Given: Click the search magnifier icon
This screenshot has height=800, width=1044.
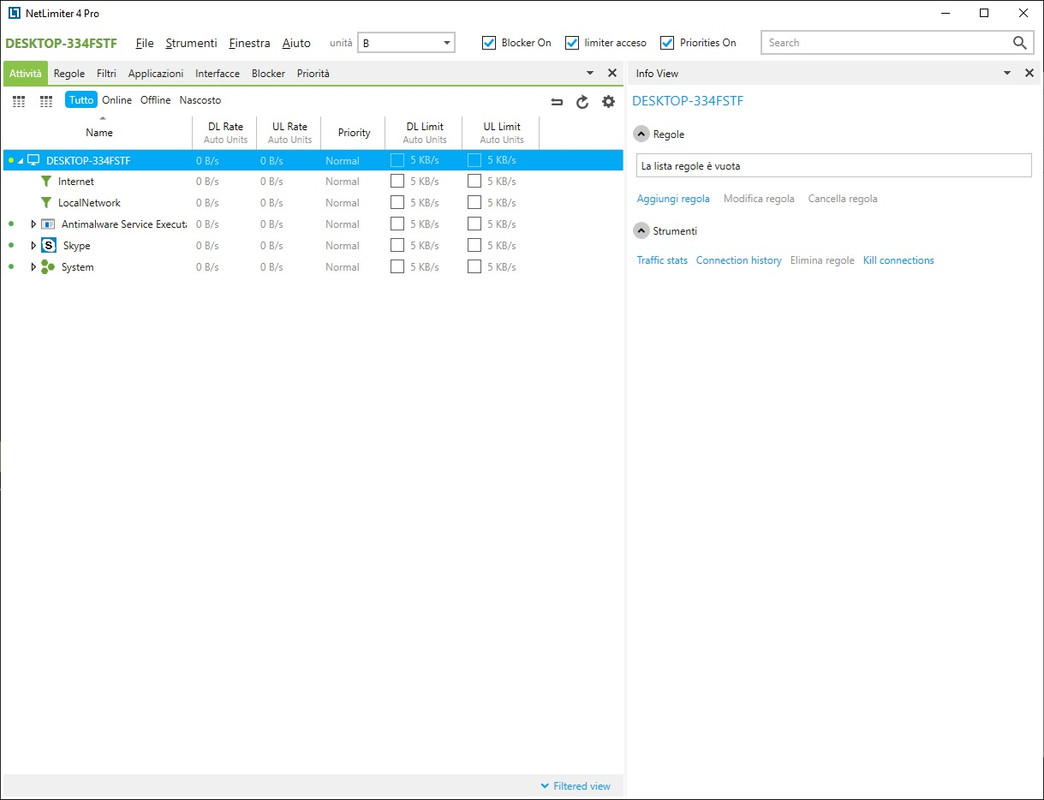Looking at the screenshot, I should [x=1019, y=43].
